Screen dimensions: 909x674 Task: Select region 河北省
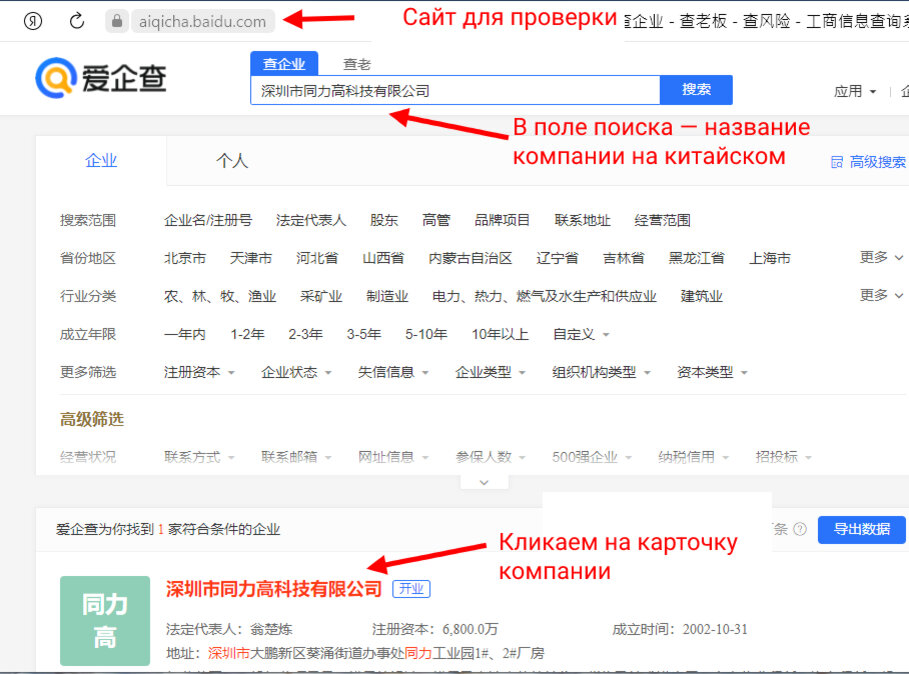(317, 258)
